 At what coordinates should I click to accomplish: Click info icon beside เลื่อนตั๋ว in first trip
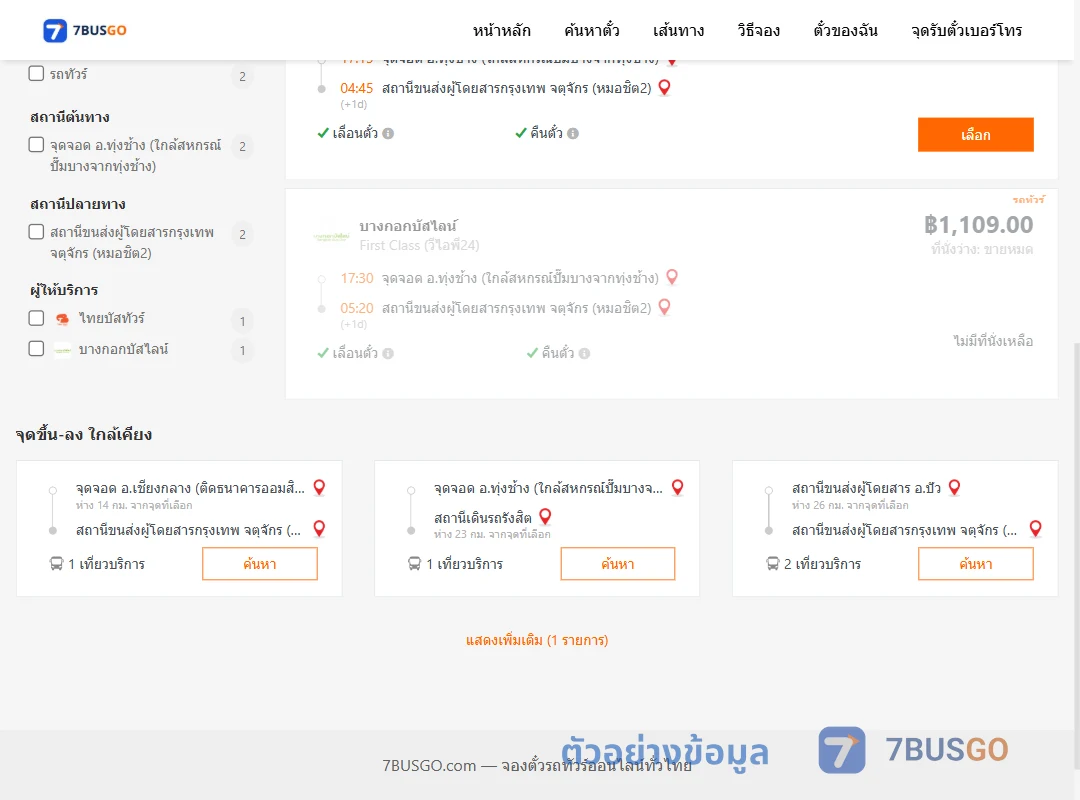click(x=388, y=134)
